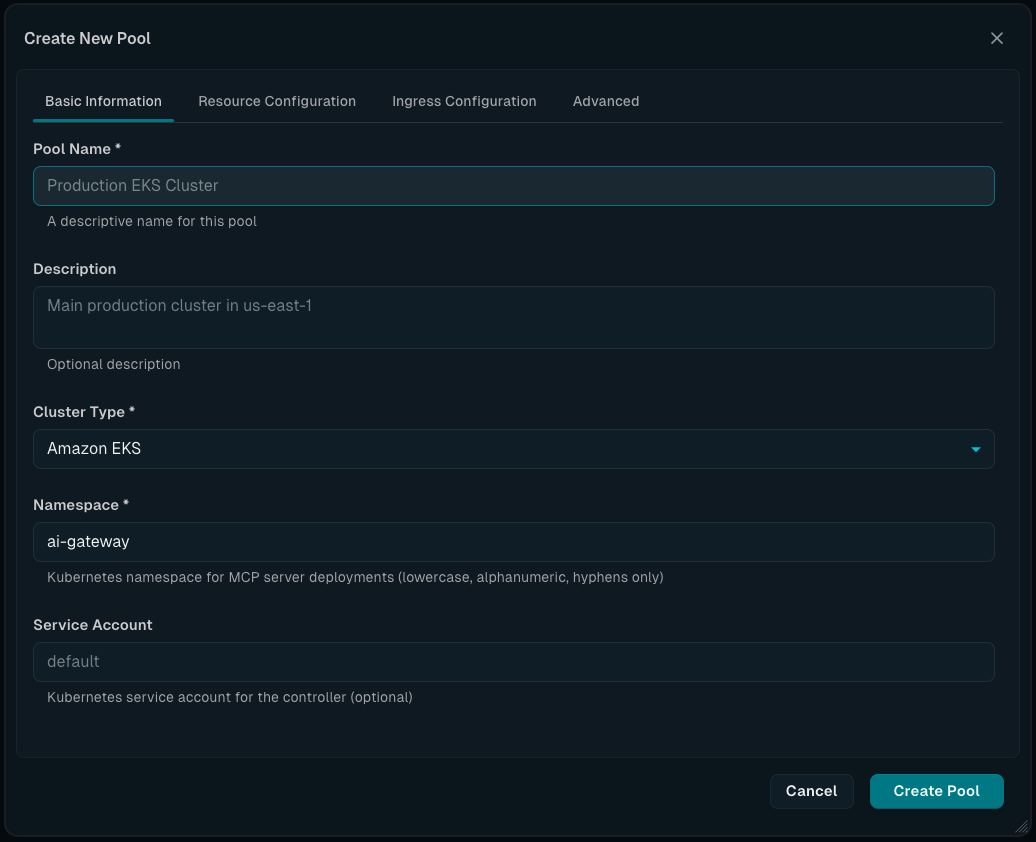
Task: Select the Advanced tab
Action: pos(606,101)
